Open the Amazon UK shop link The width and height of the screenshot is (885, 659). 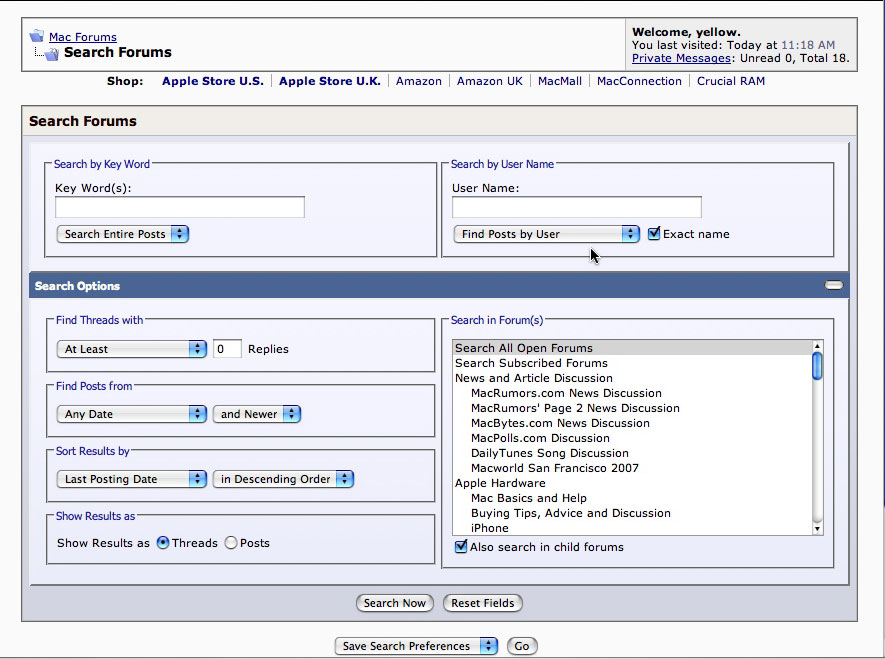[x=490, y=81]
